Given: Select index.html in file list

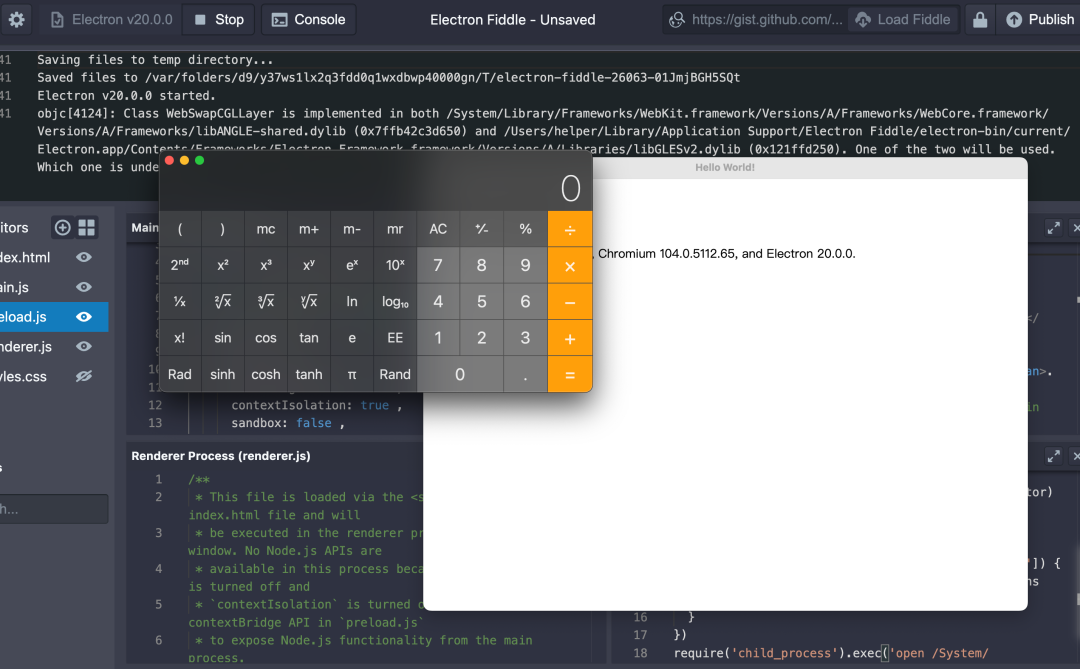Looking at the screenshot, I should [25, 257].
